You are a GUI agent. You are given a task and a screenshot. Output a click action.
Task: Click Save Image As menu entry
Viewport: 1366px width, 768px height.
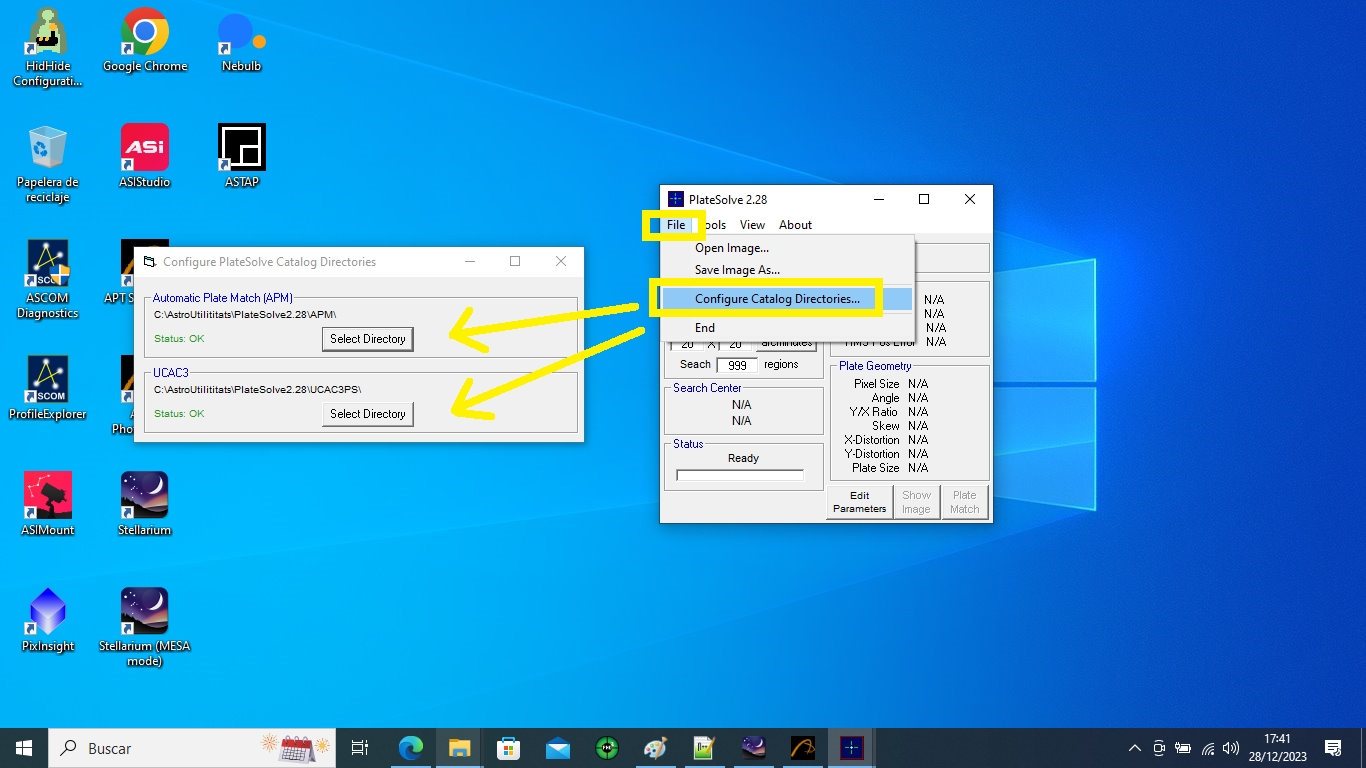pyautogui.click(x=737, y=270)
